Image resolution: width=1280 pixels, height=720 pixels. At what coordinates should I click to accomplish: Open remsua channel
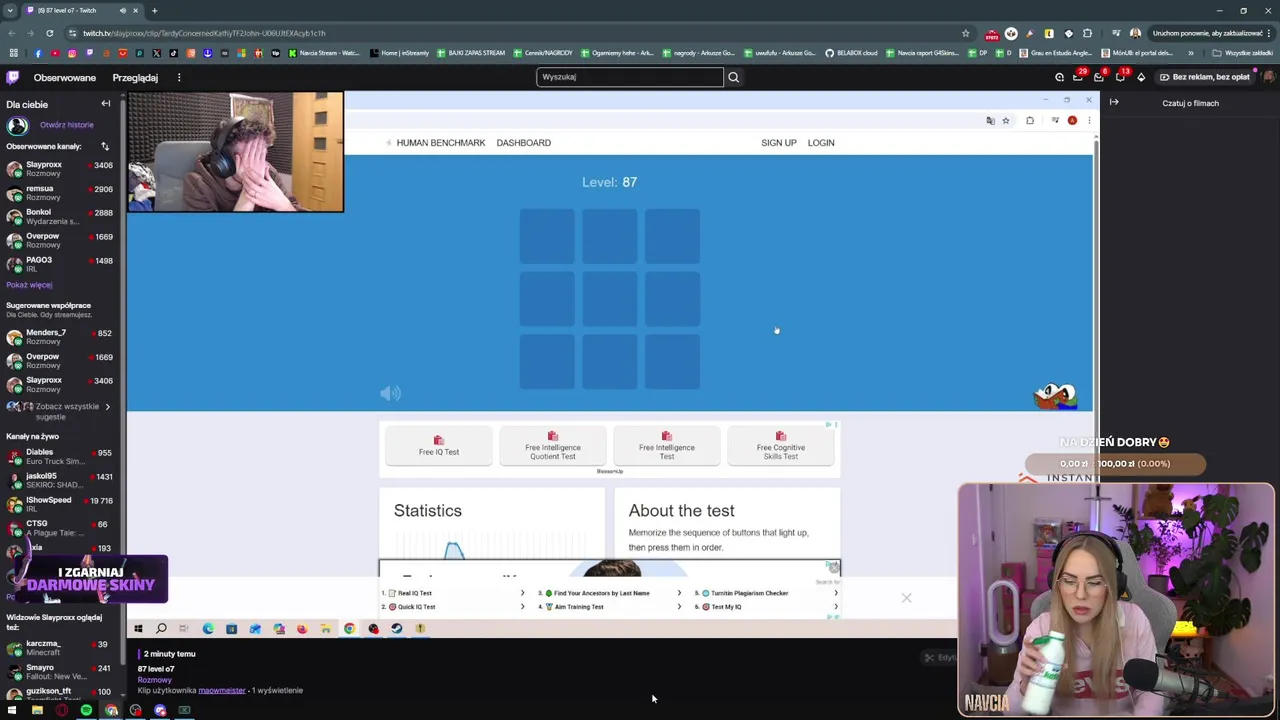pos(60,193)
